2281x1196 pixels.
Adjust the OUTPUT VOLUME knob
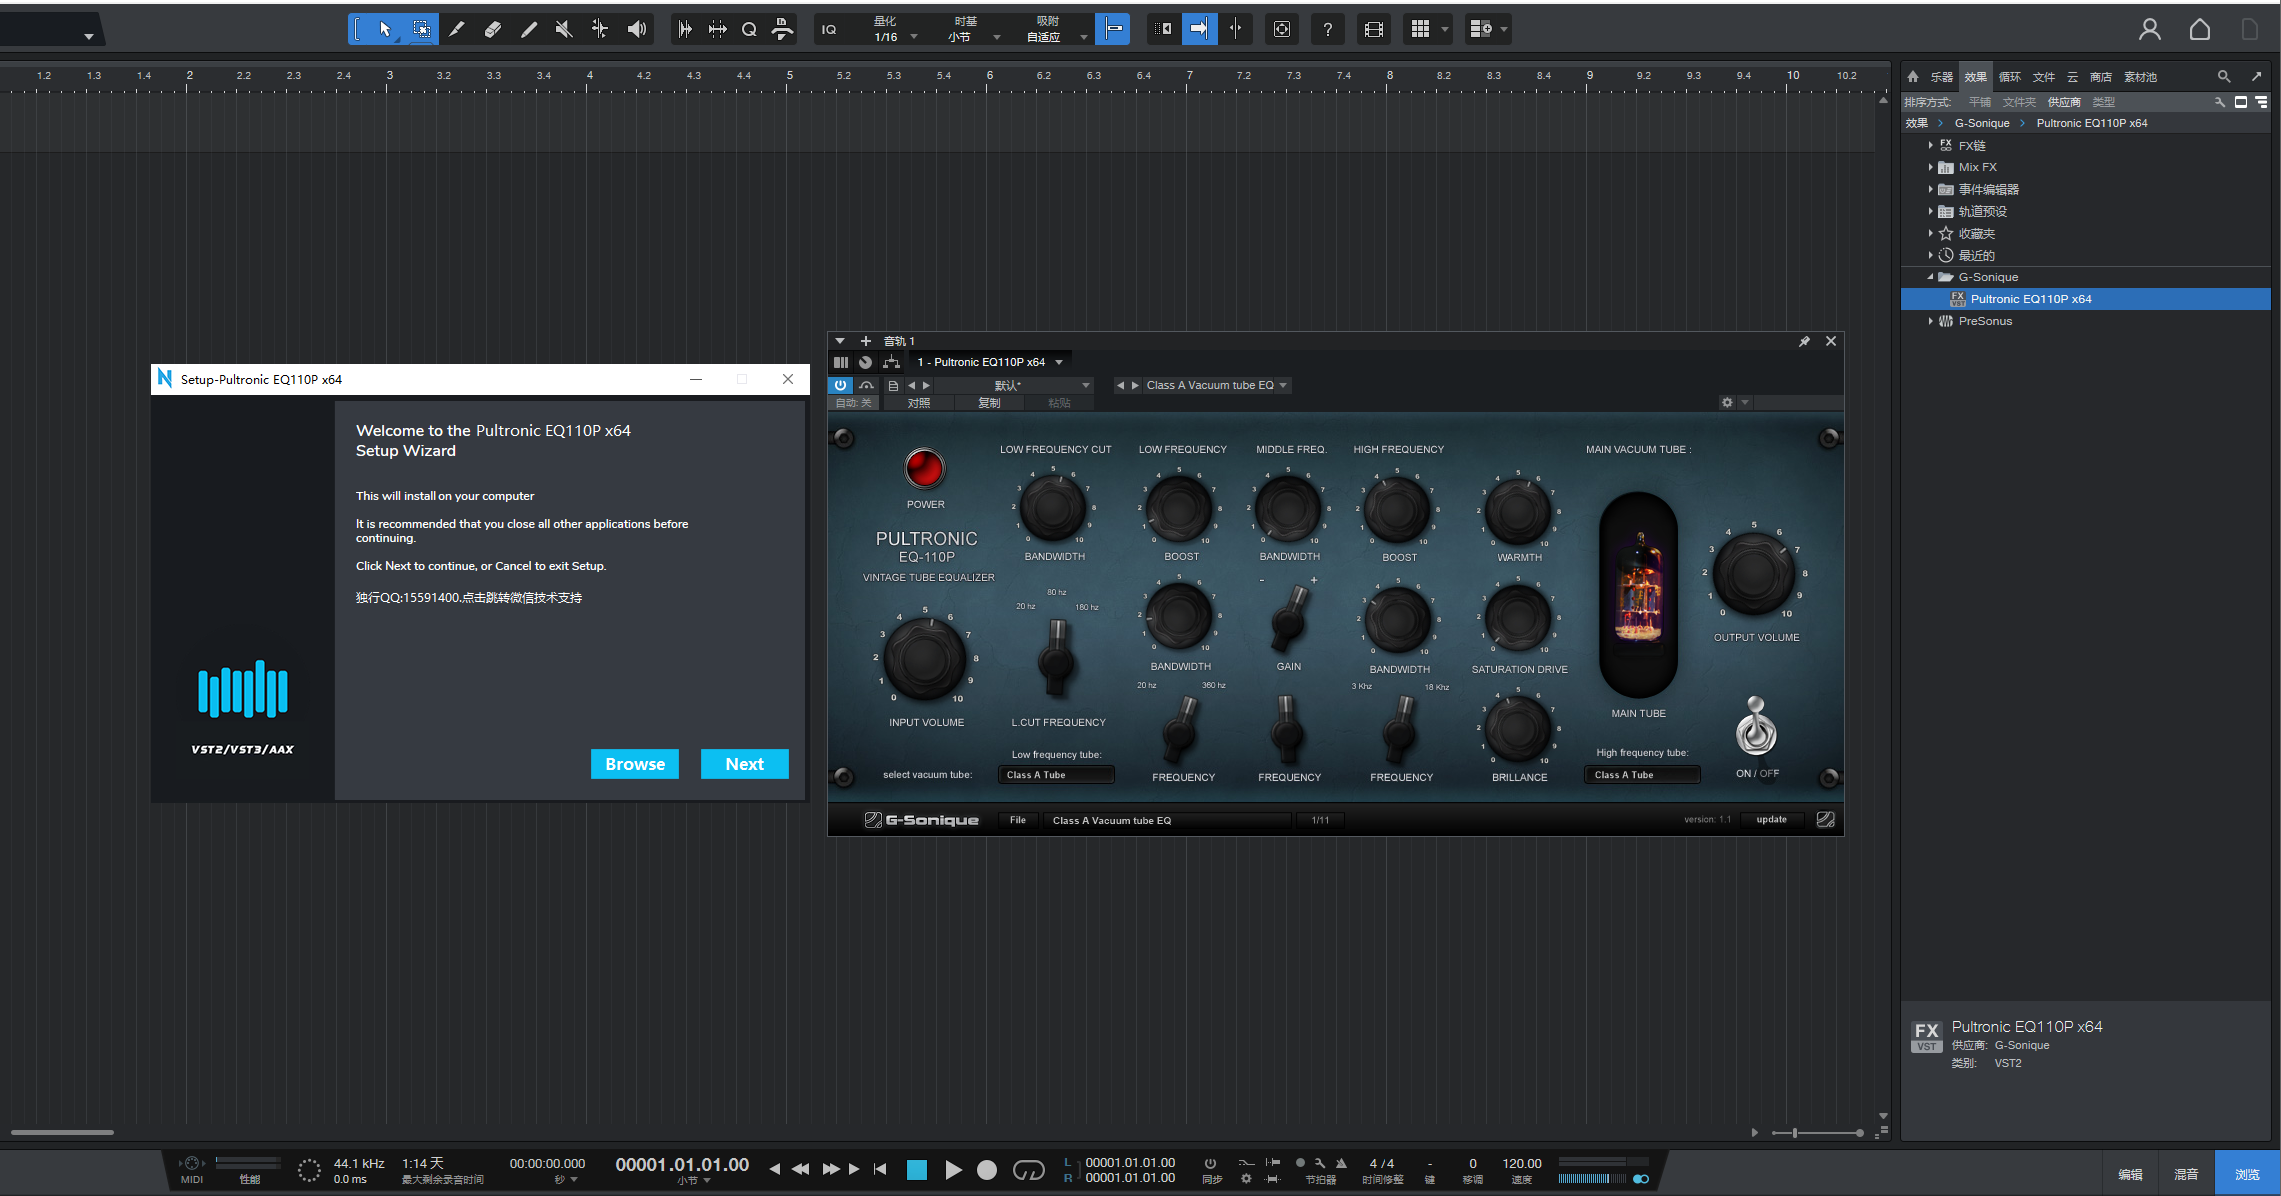coord(1754,573)
